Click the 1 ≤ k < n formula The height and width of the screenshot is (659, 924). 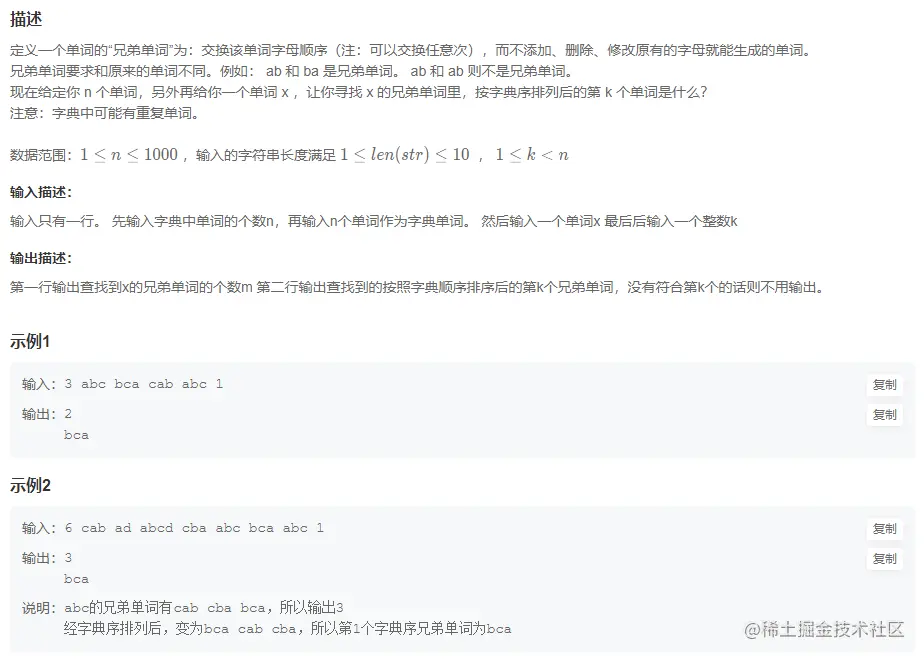(532, 155)
